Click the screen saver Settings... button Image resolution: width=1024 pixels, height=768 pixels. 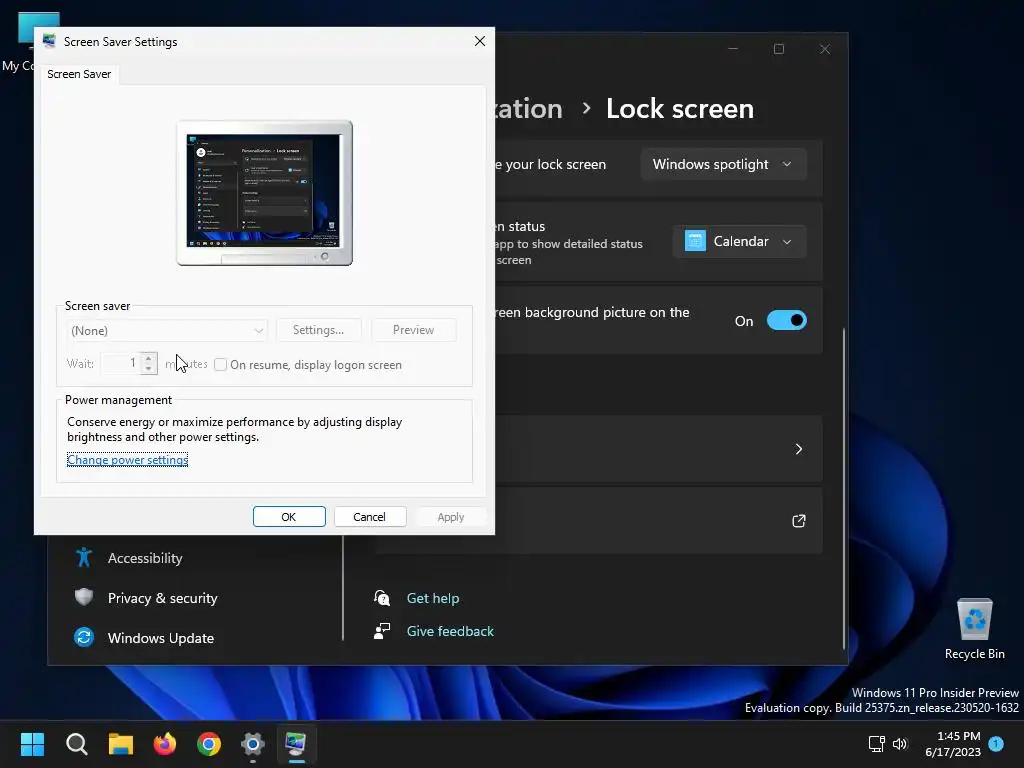pos(319,330)
